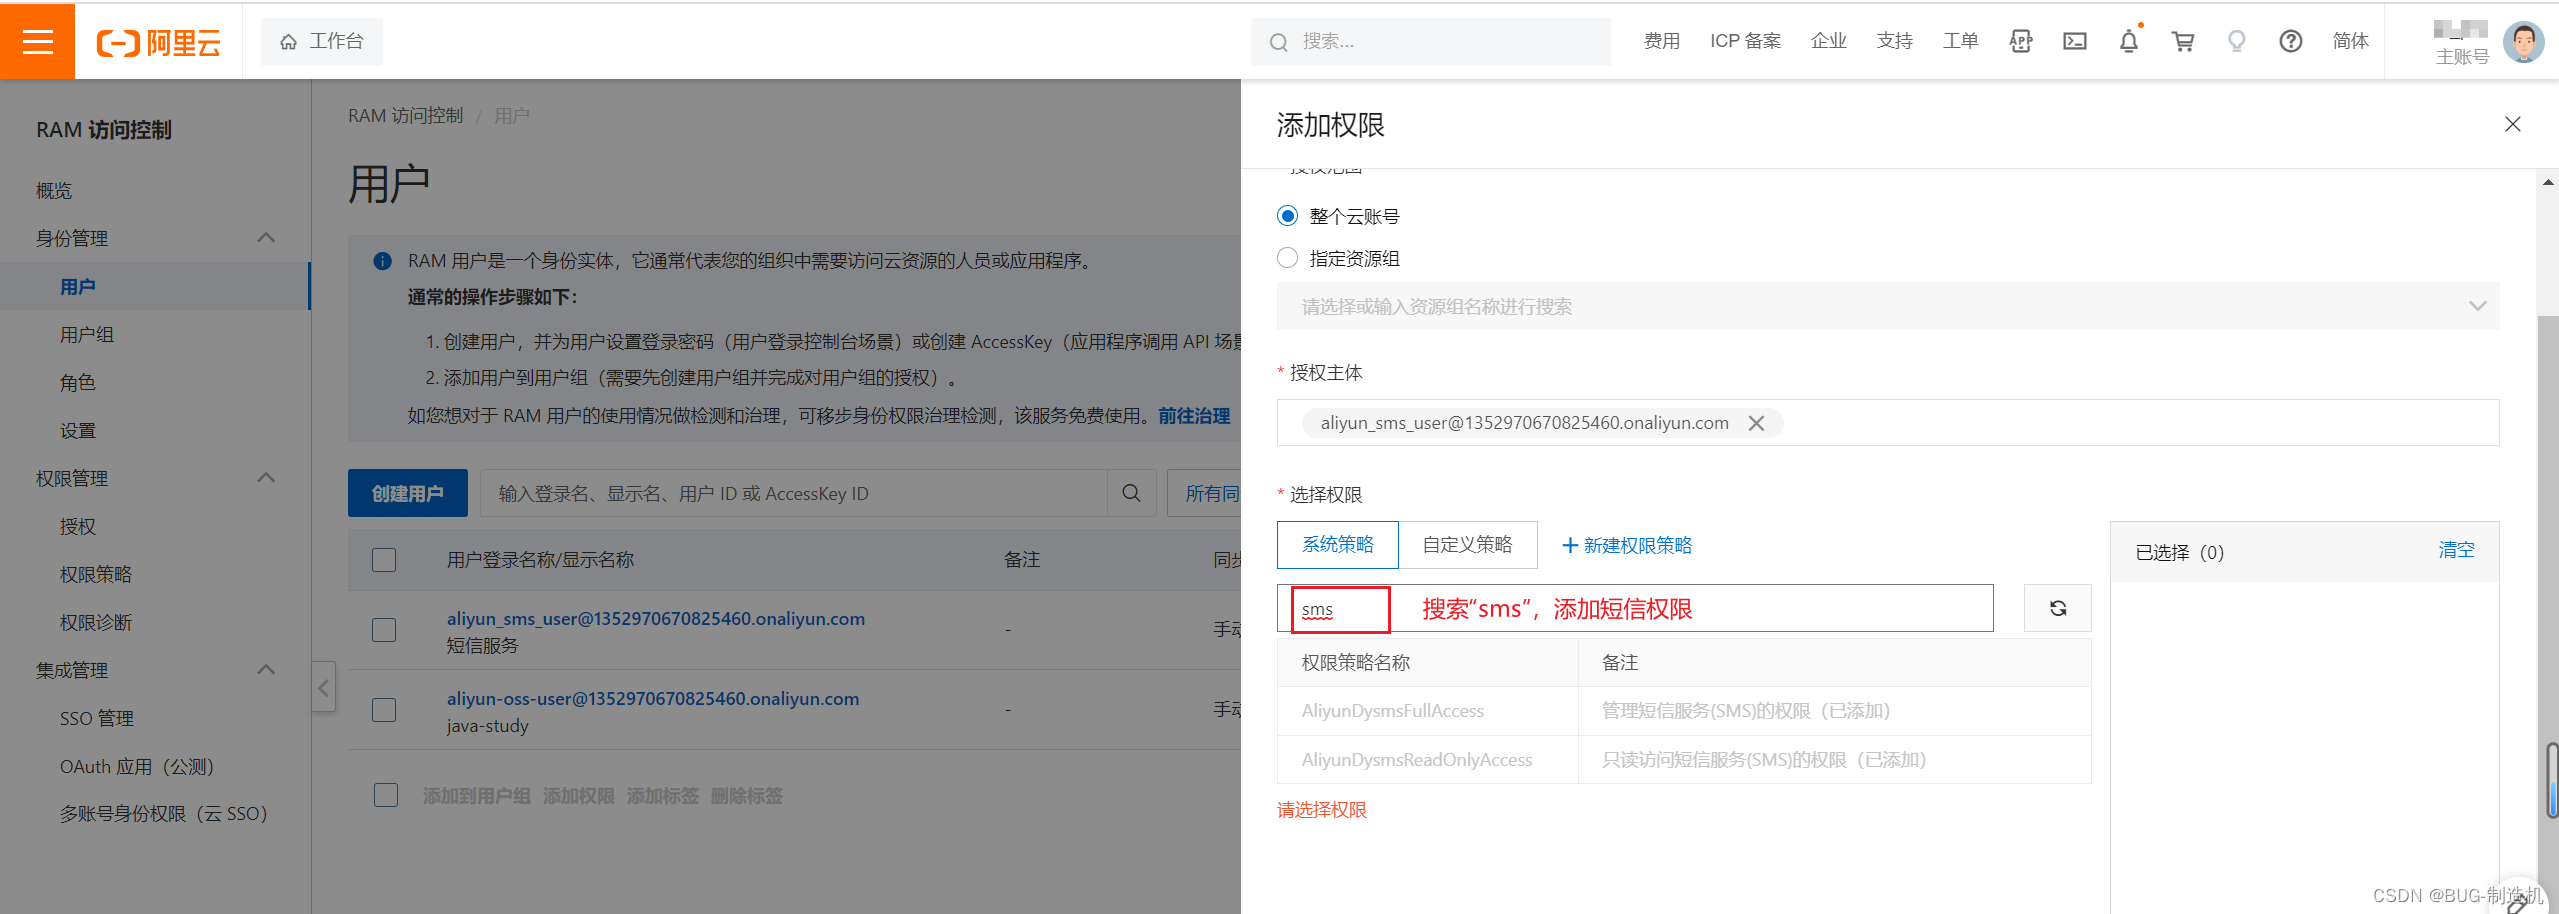Remove the aliyun_sms_user principal tag
Viewport: 2559px width, 914px height.
pos(1756,423)
